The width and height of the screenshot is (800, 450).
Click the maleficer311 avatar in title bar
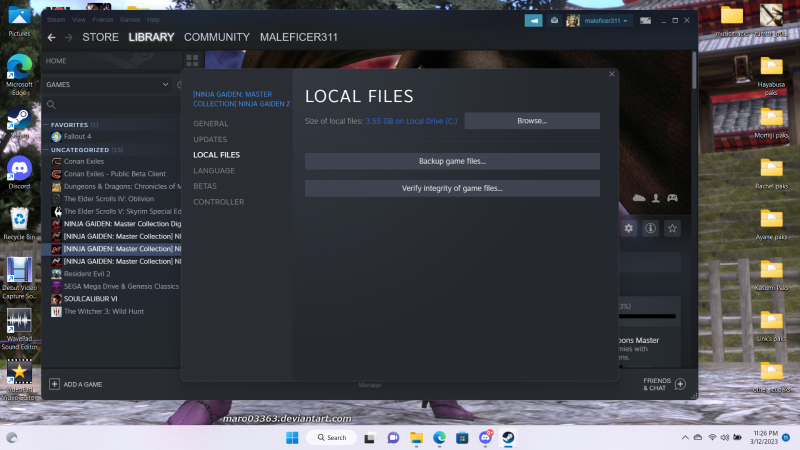(x=572, y=20)
